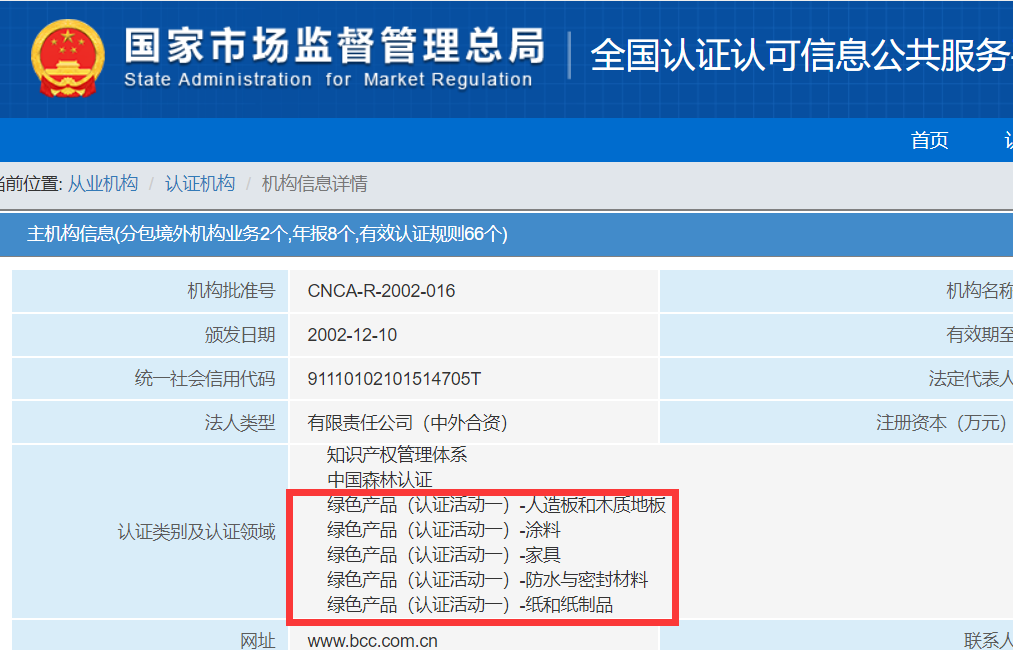Select credit code 91110102101514705T
1013x650 pixels.
coord(394,379)
